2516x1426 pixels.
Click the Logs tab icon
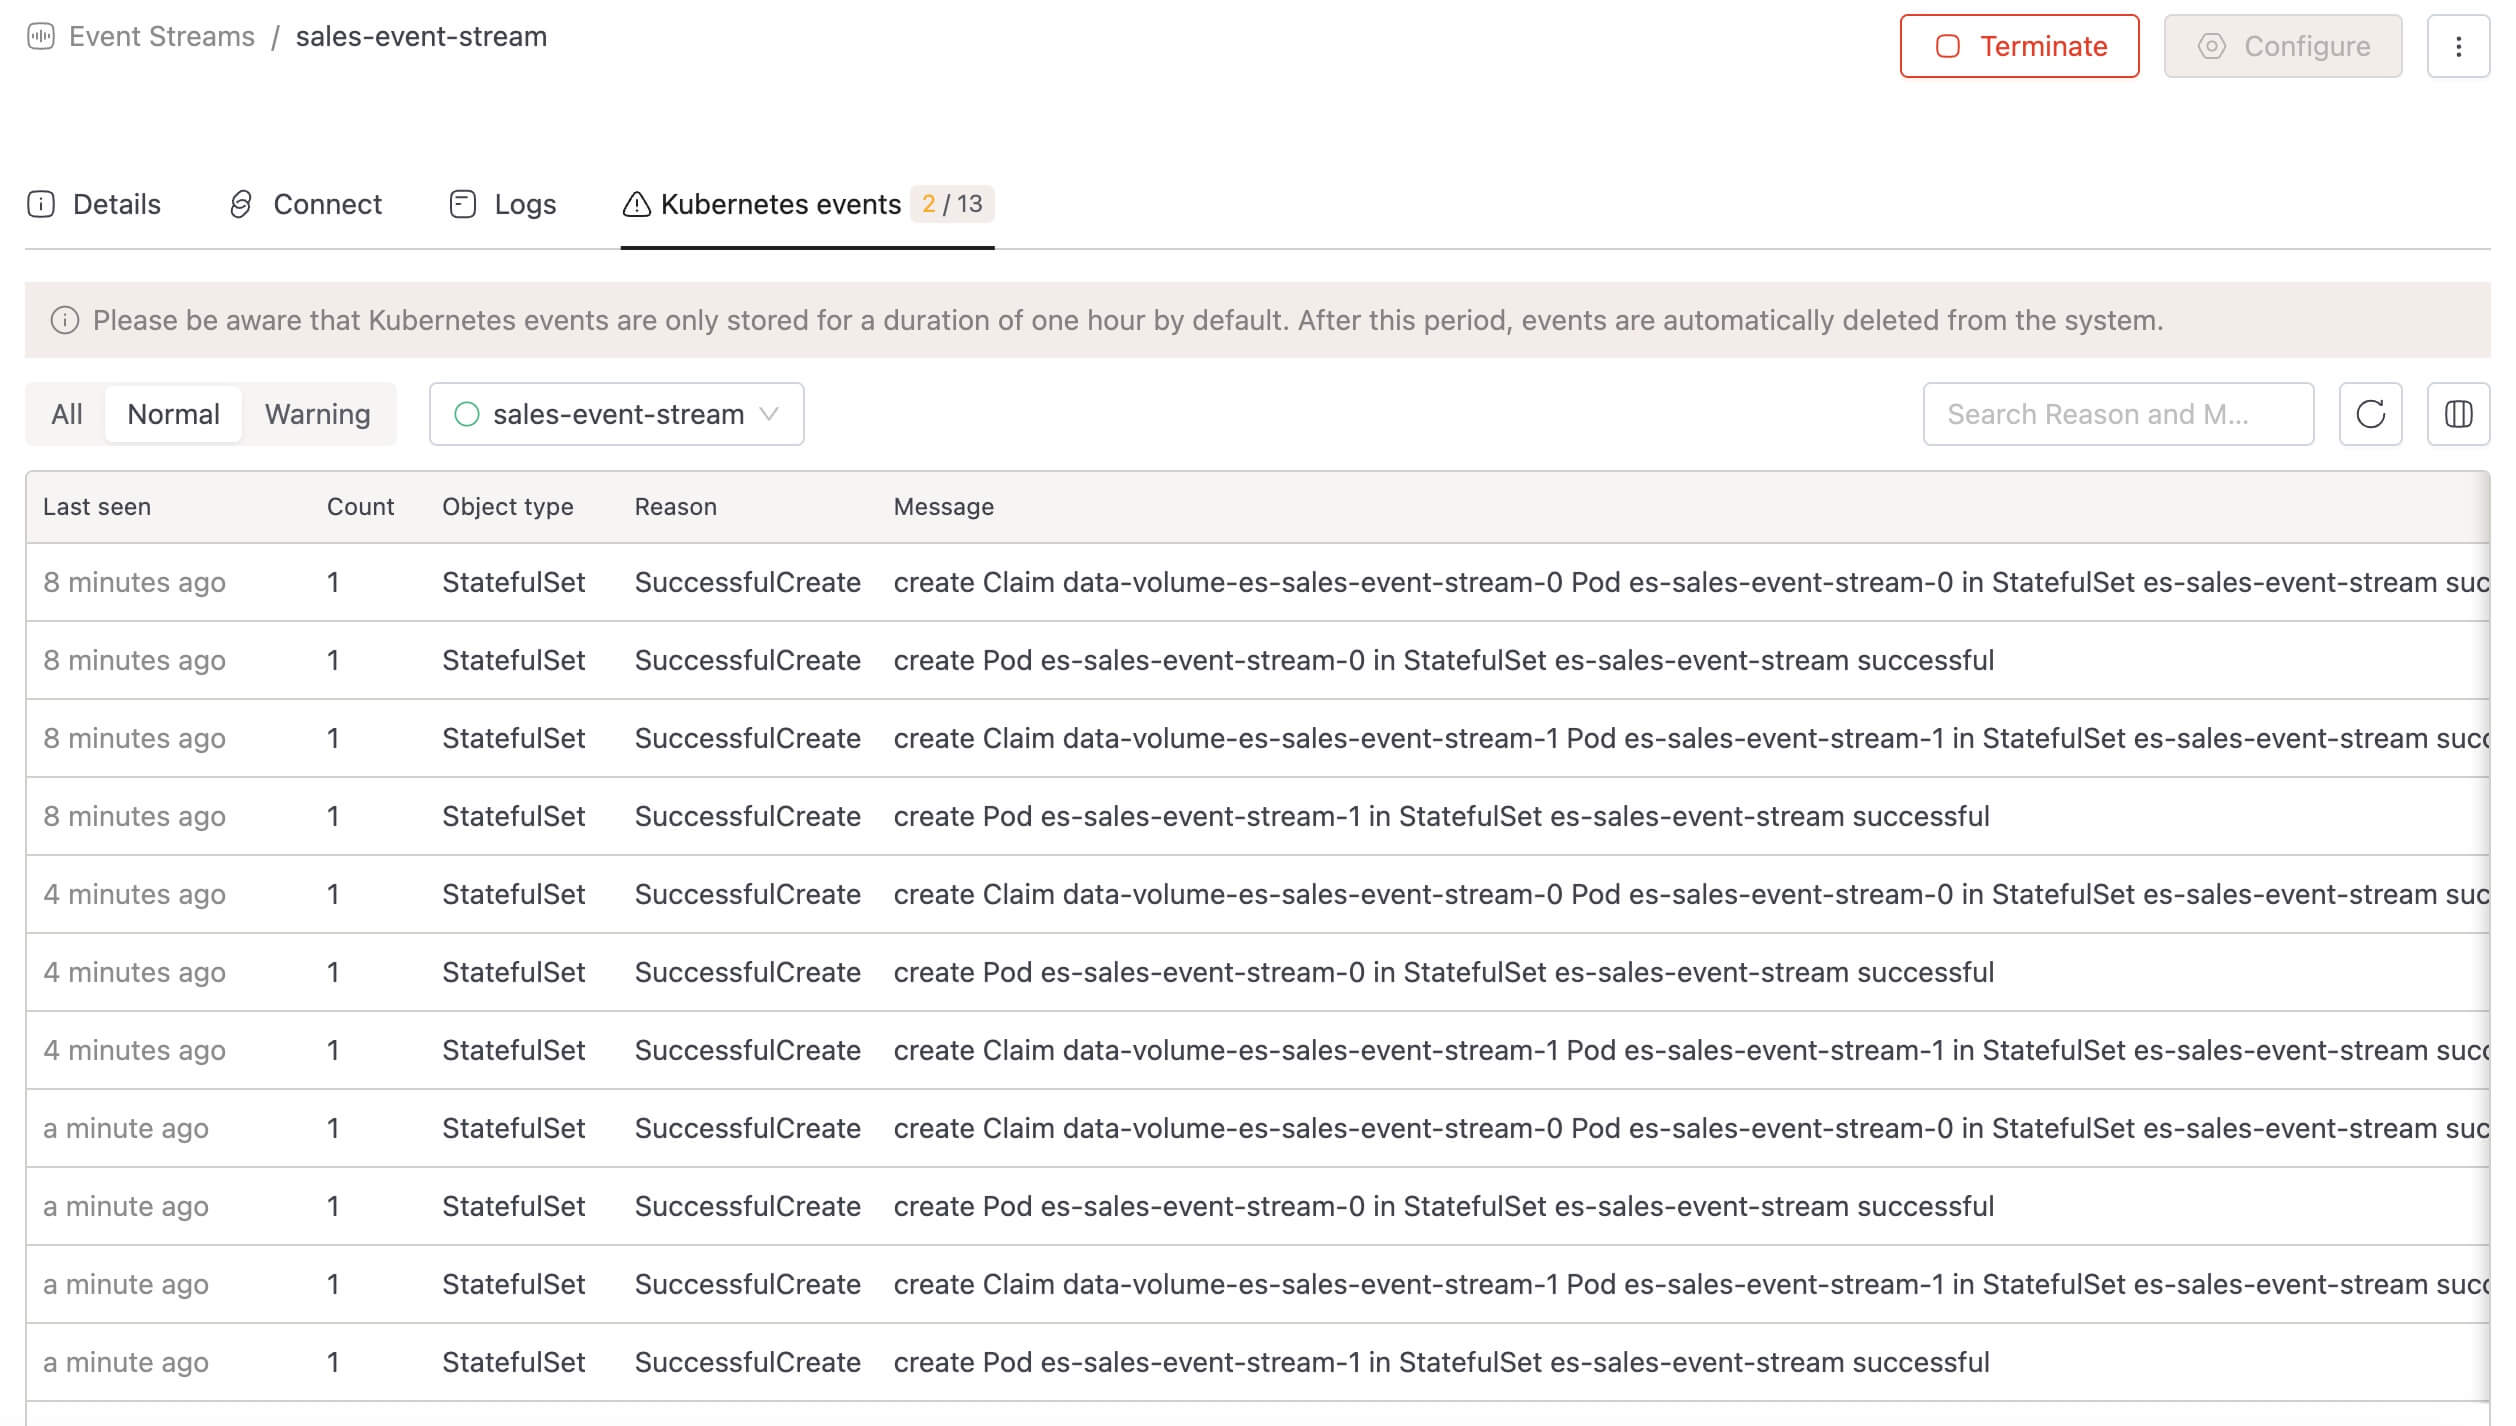click(x=462, y=204)
